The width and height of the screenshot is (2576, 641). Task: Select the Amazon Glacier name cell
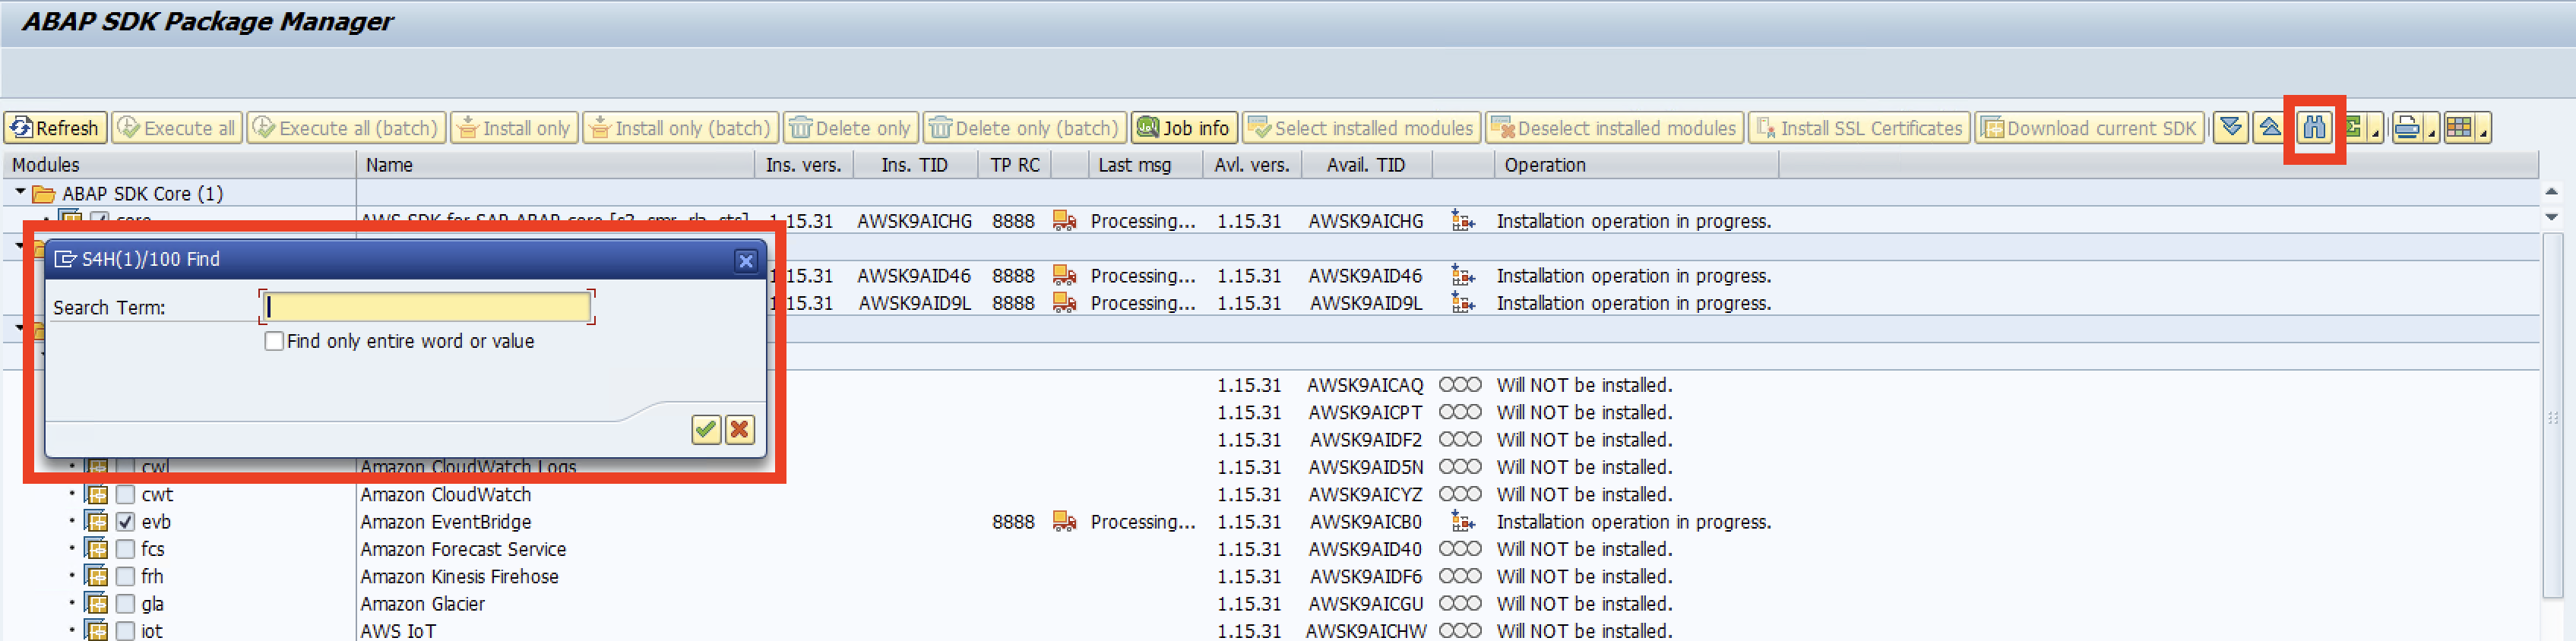pyautogui.click(x=422, y=604)
